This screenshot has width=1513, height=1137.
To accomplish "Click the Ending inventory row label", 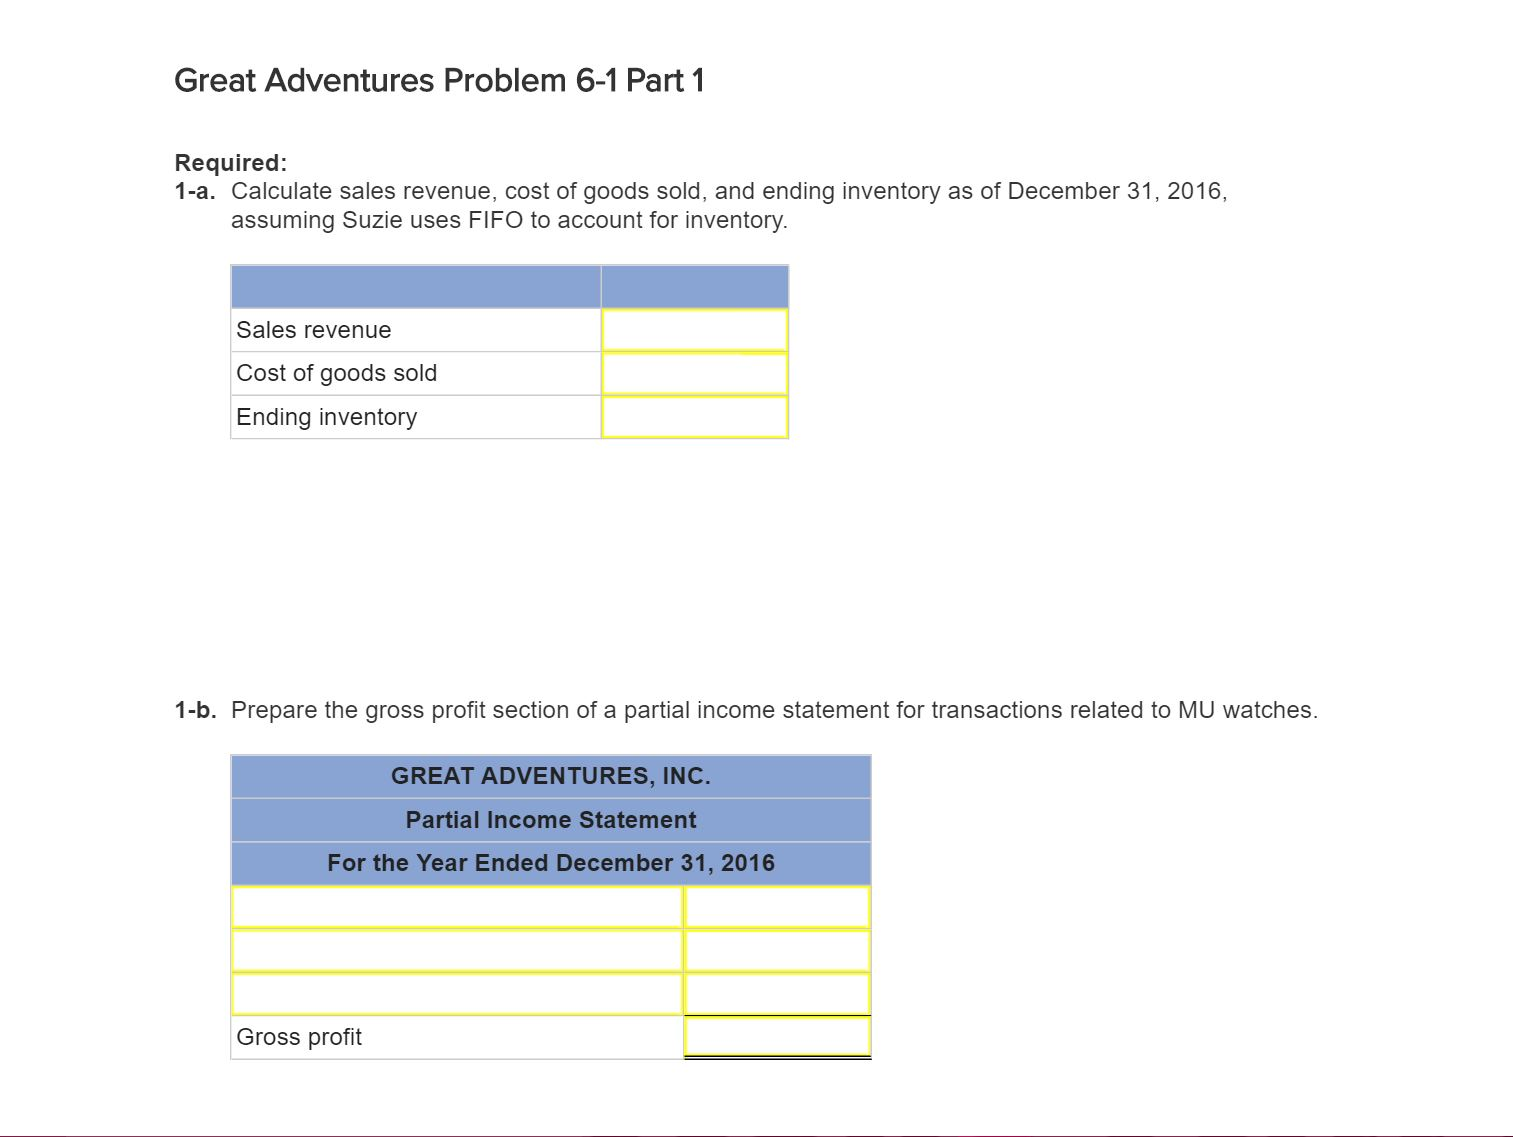I will pos(327,417).
